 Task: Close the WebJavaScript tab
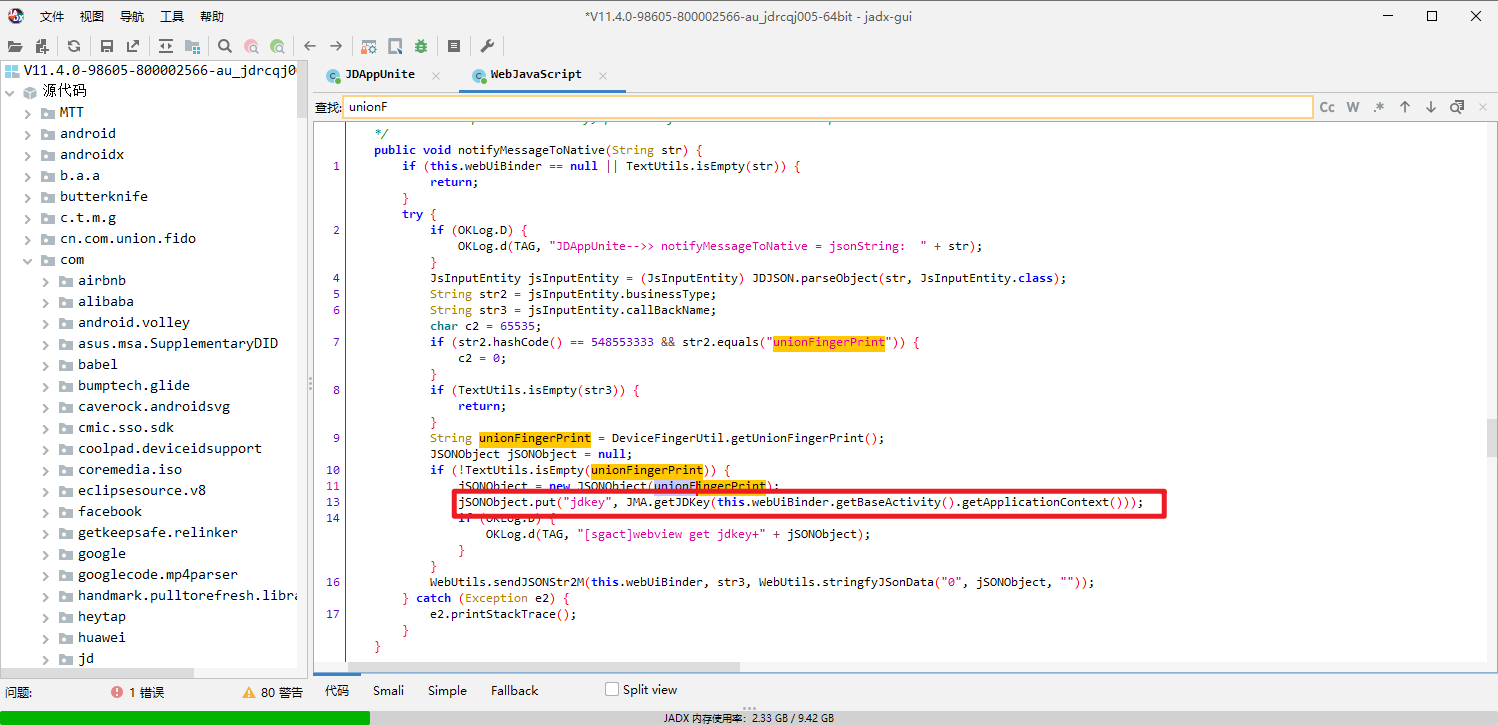point(603,75)
